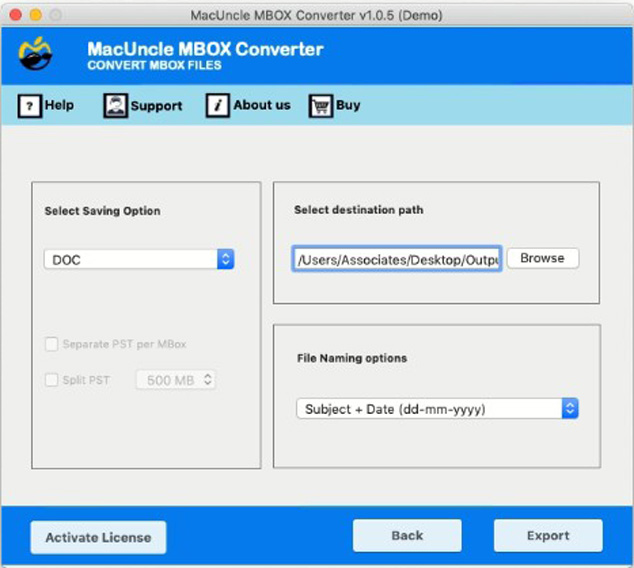This screenshot has width=634, height=568.
Task: Click the Buy shopping cart icon
Action: pos(321,106)
